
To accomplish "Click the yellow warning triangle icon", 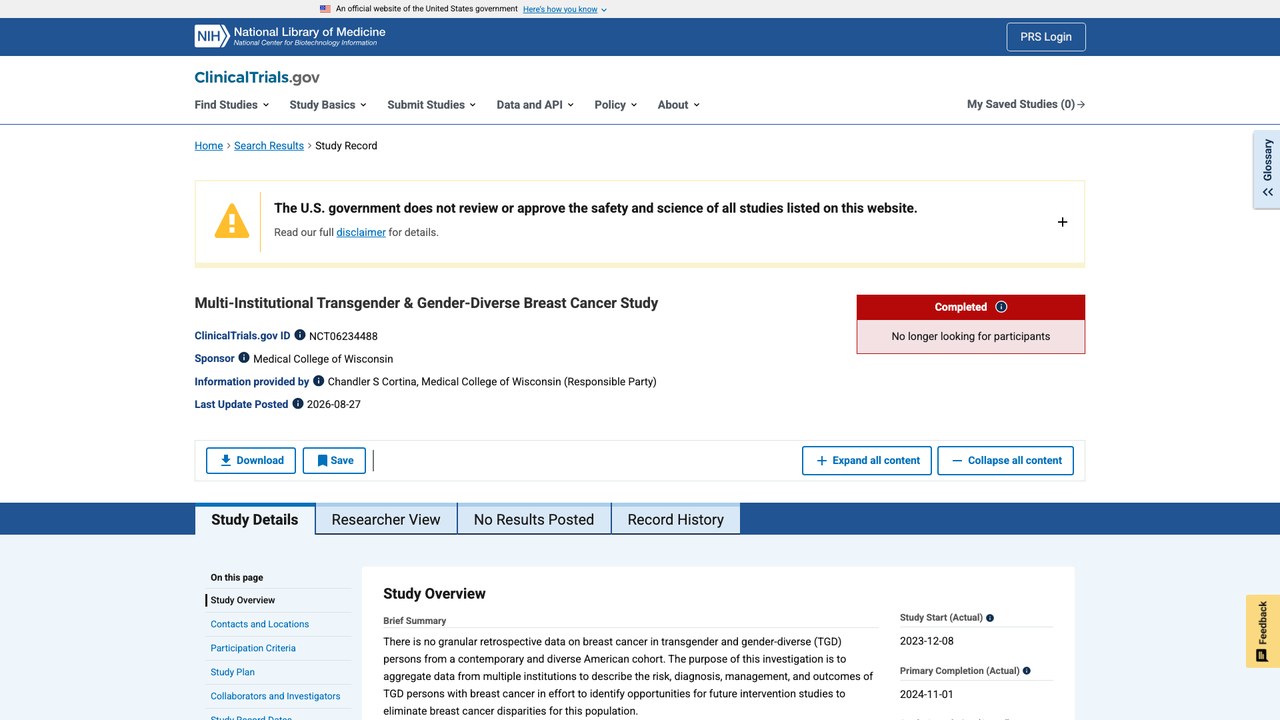I will pyautogui.click(x=232, y=221).
